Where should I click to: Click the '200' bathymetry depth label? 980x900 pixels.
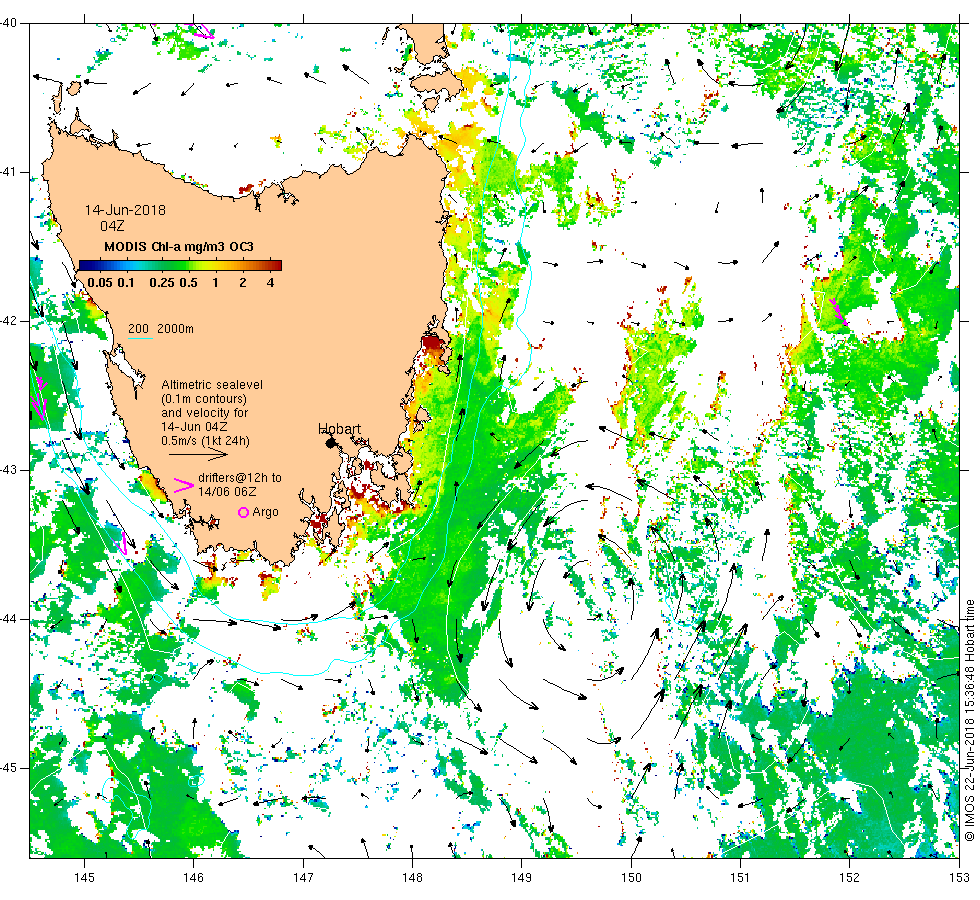point(138,329)
